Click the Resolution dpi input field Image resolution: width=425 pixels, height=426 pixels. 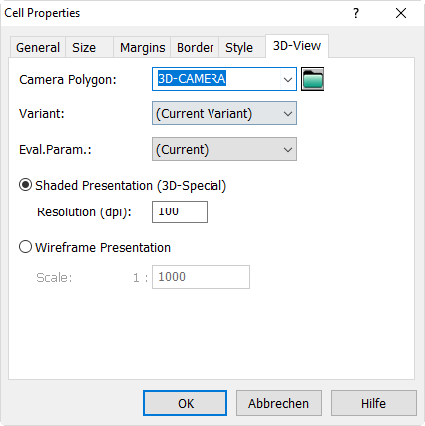(x=180, y=212)
